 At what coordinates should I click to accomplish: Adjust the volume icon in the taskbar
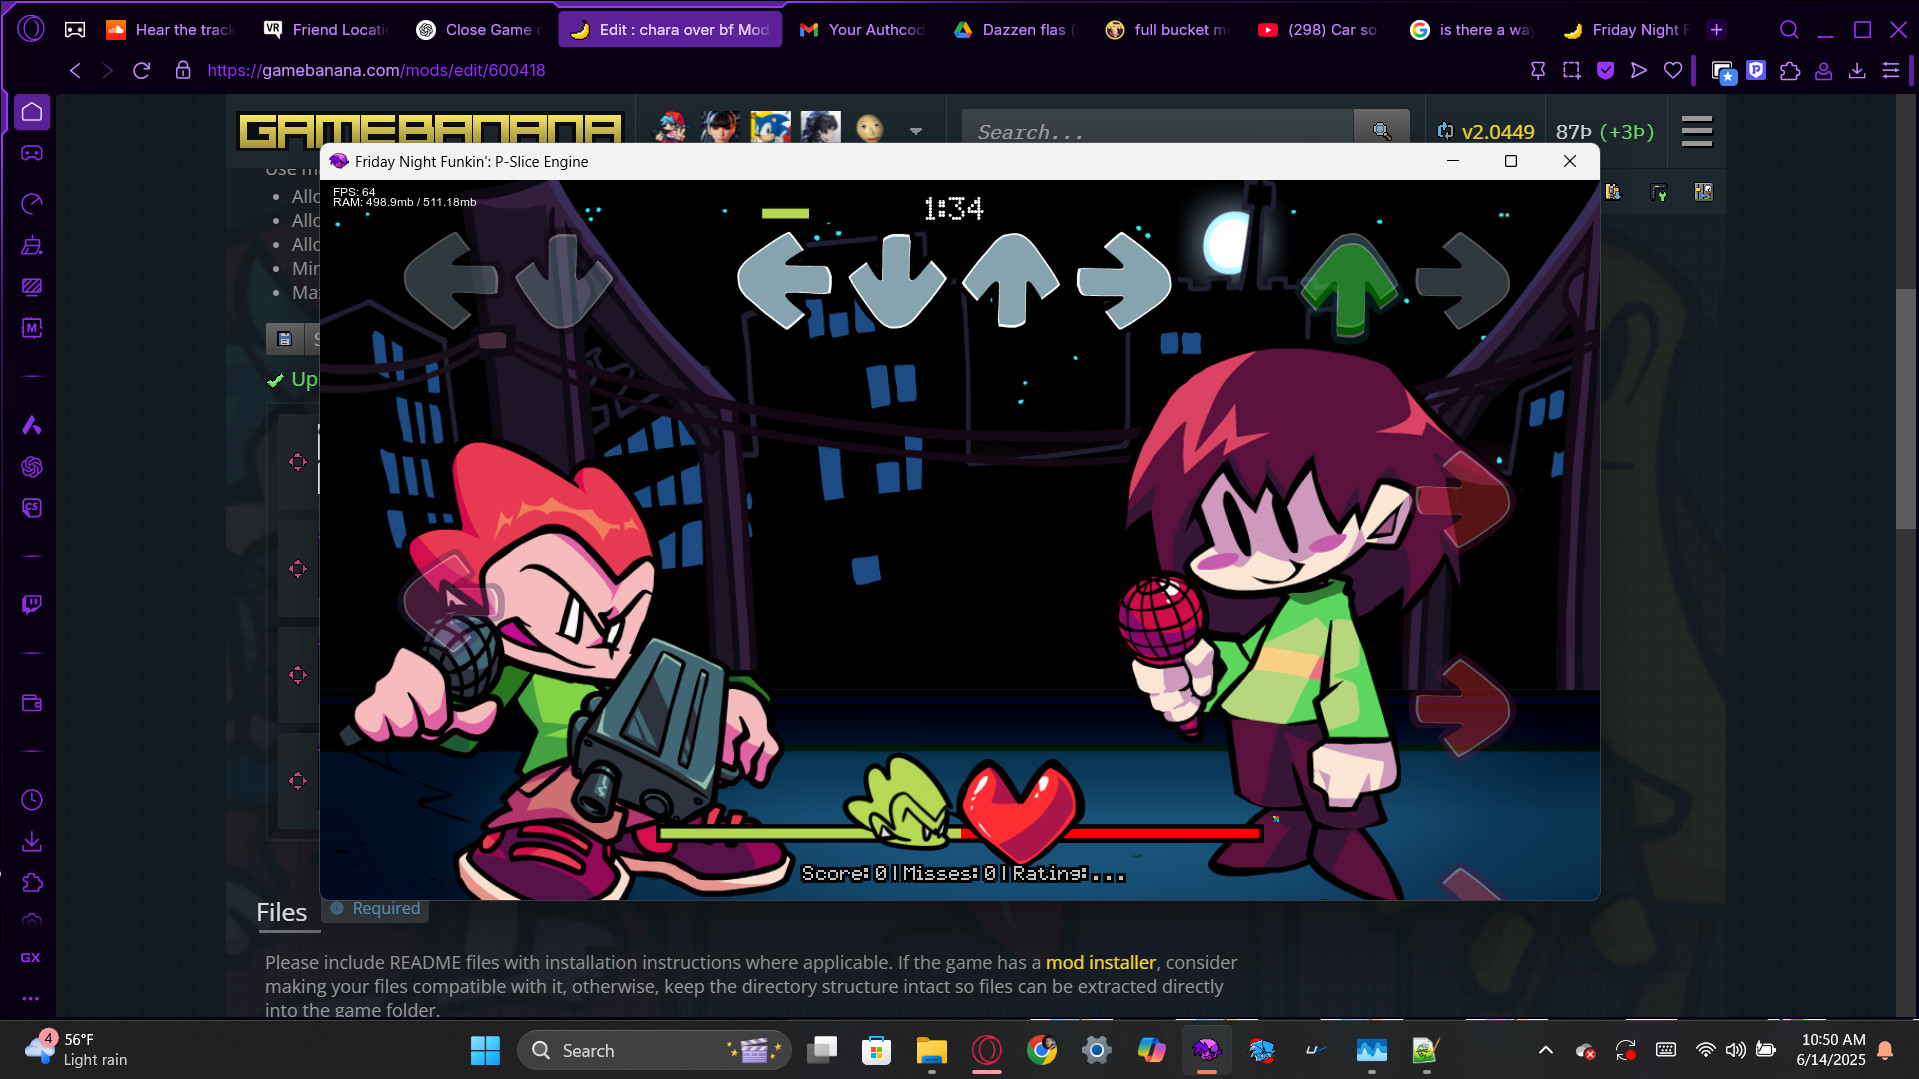pyautogui.click(x=1735, y=1050)
